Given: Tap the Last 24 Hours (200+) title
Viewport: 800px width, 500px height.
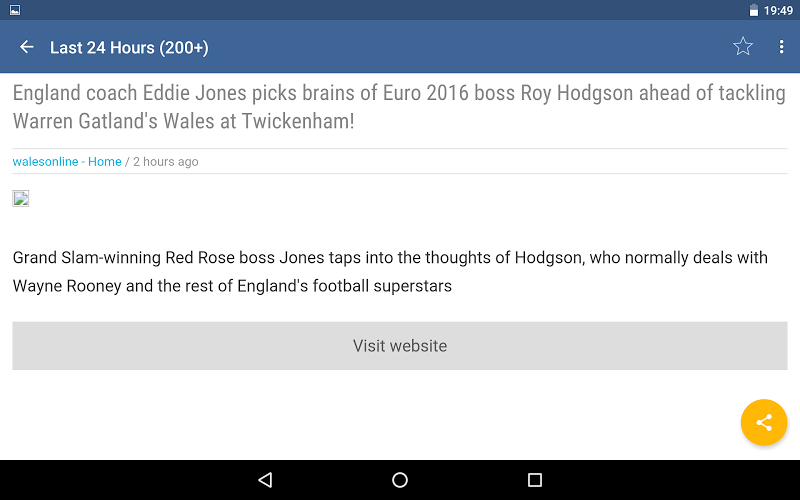Looking at the screenshot, I should [x=129, y=47].
